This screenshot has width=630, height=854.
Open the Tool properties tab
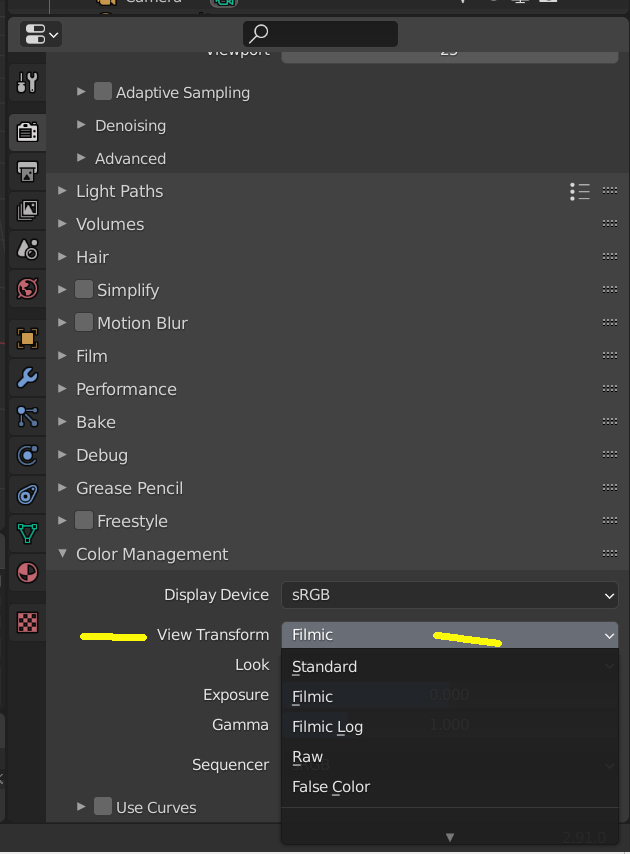click(x=27, y=83)
